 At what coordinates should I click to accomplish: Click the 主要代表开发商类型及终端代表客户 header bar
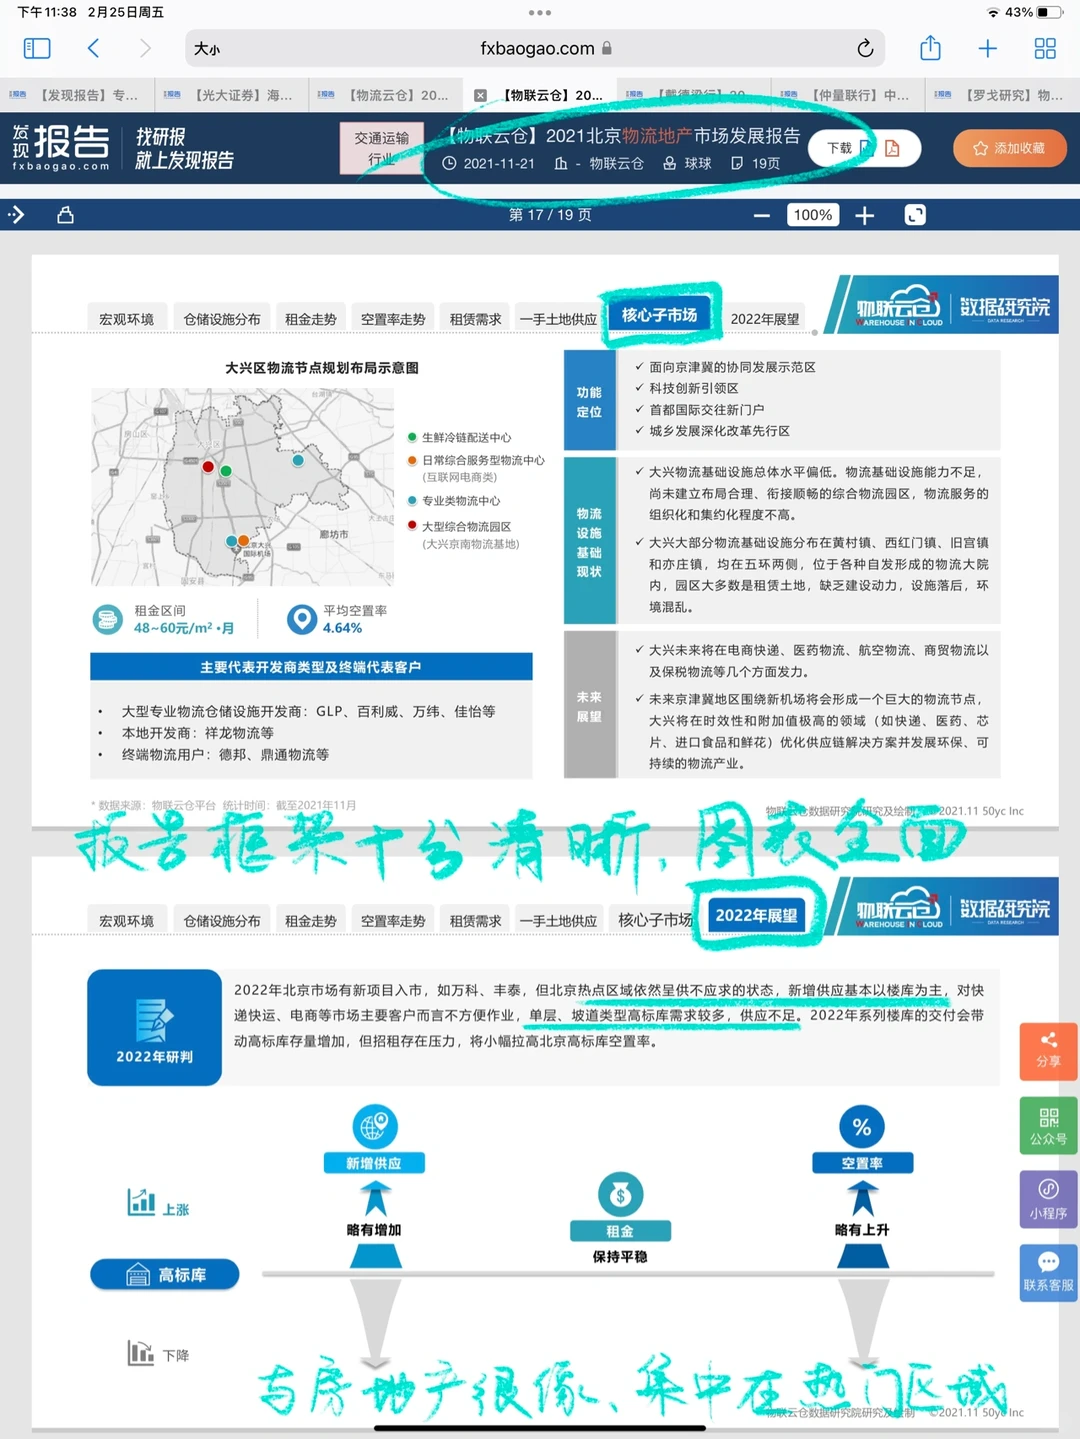(311, 667)
